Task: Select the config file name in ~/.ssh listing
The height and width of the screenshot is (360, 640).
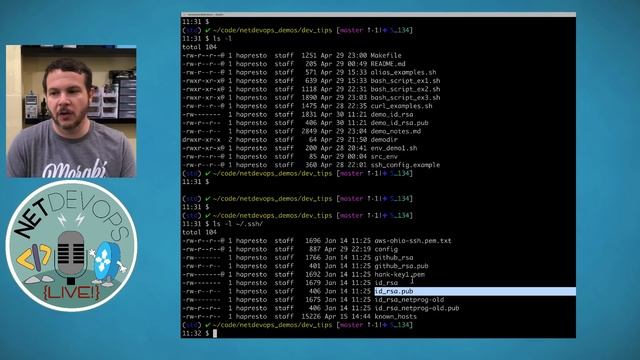Action: click(386, 249)
